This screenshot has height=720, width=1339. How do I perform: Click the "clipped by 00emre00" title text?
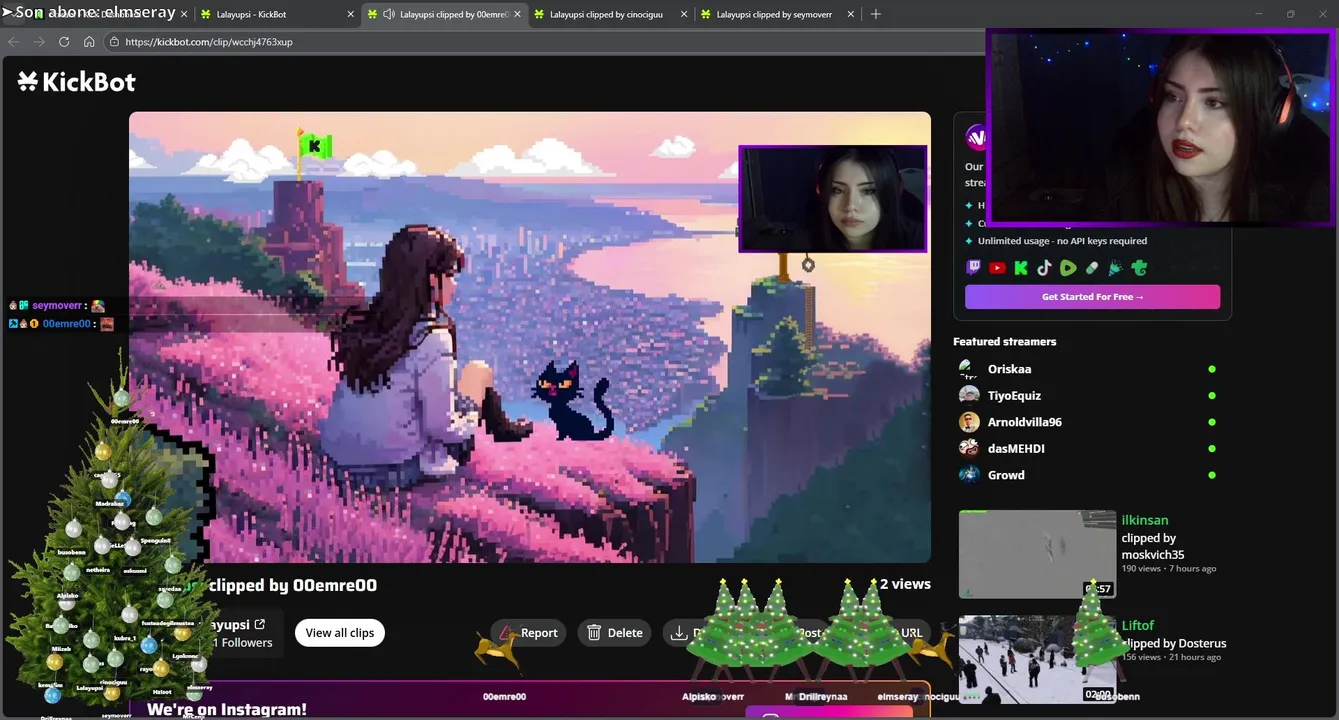(x=293, y=586)
